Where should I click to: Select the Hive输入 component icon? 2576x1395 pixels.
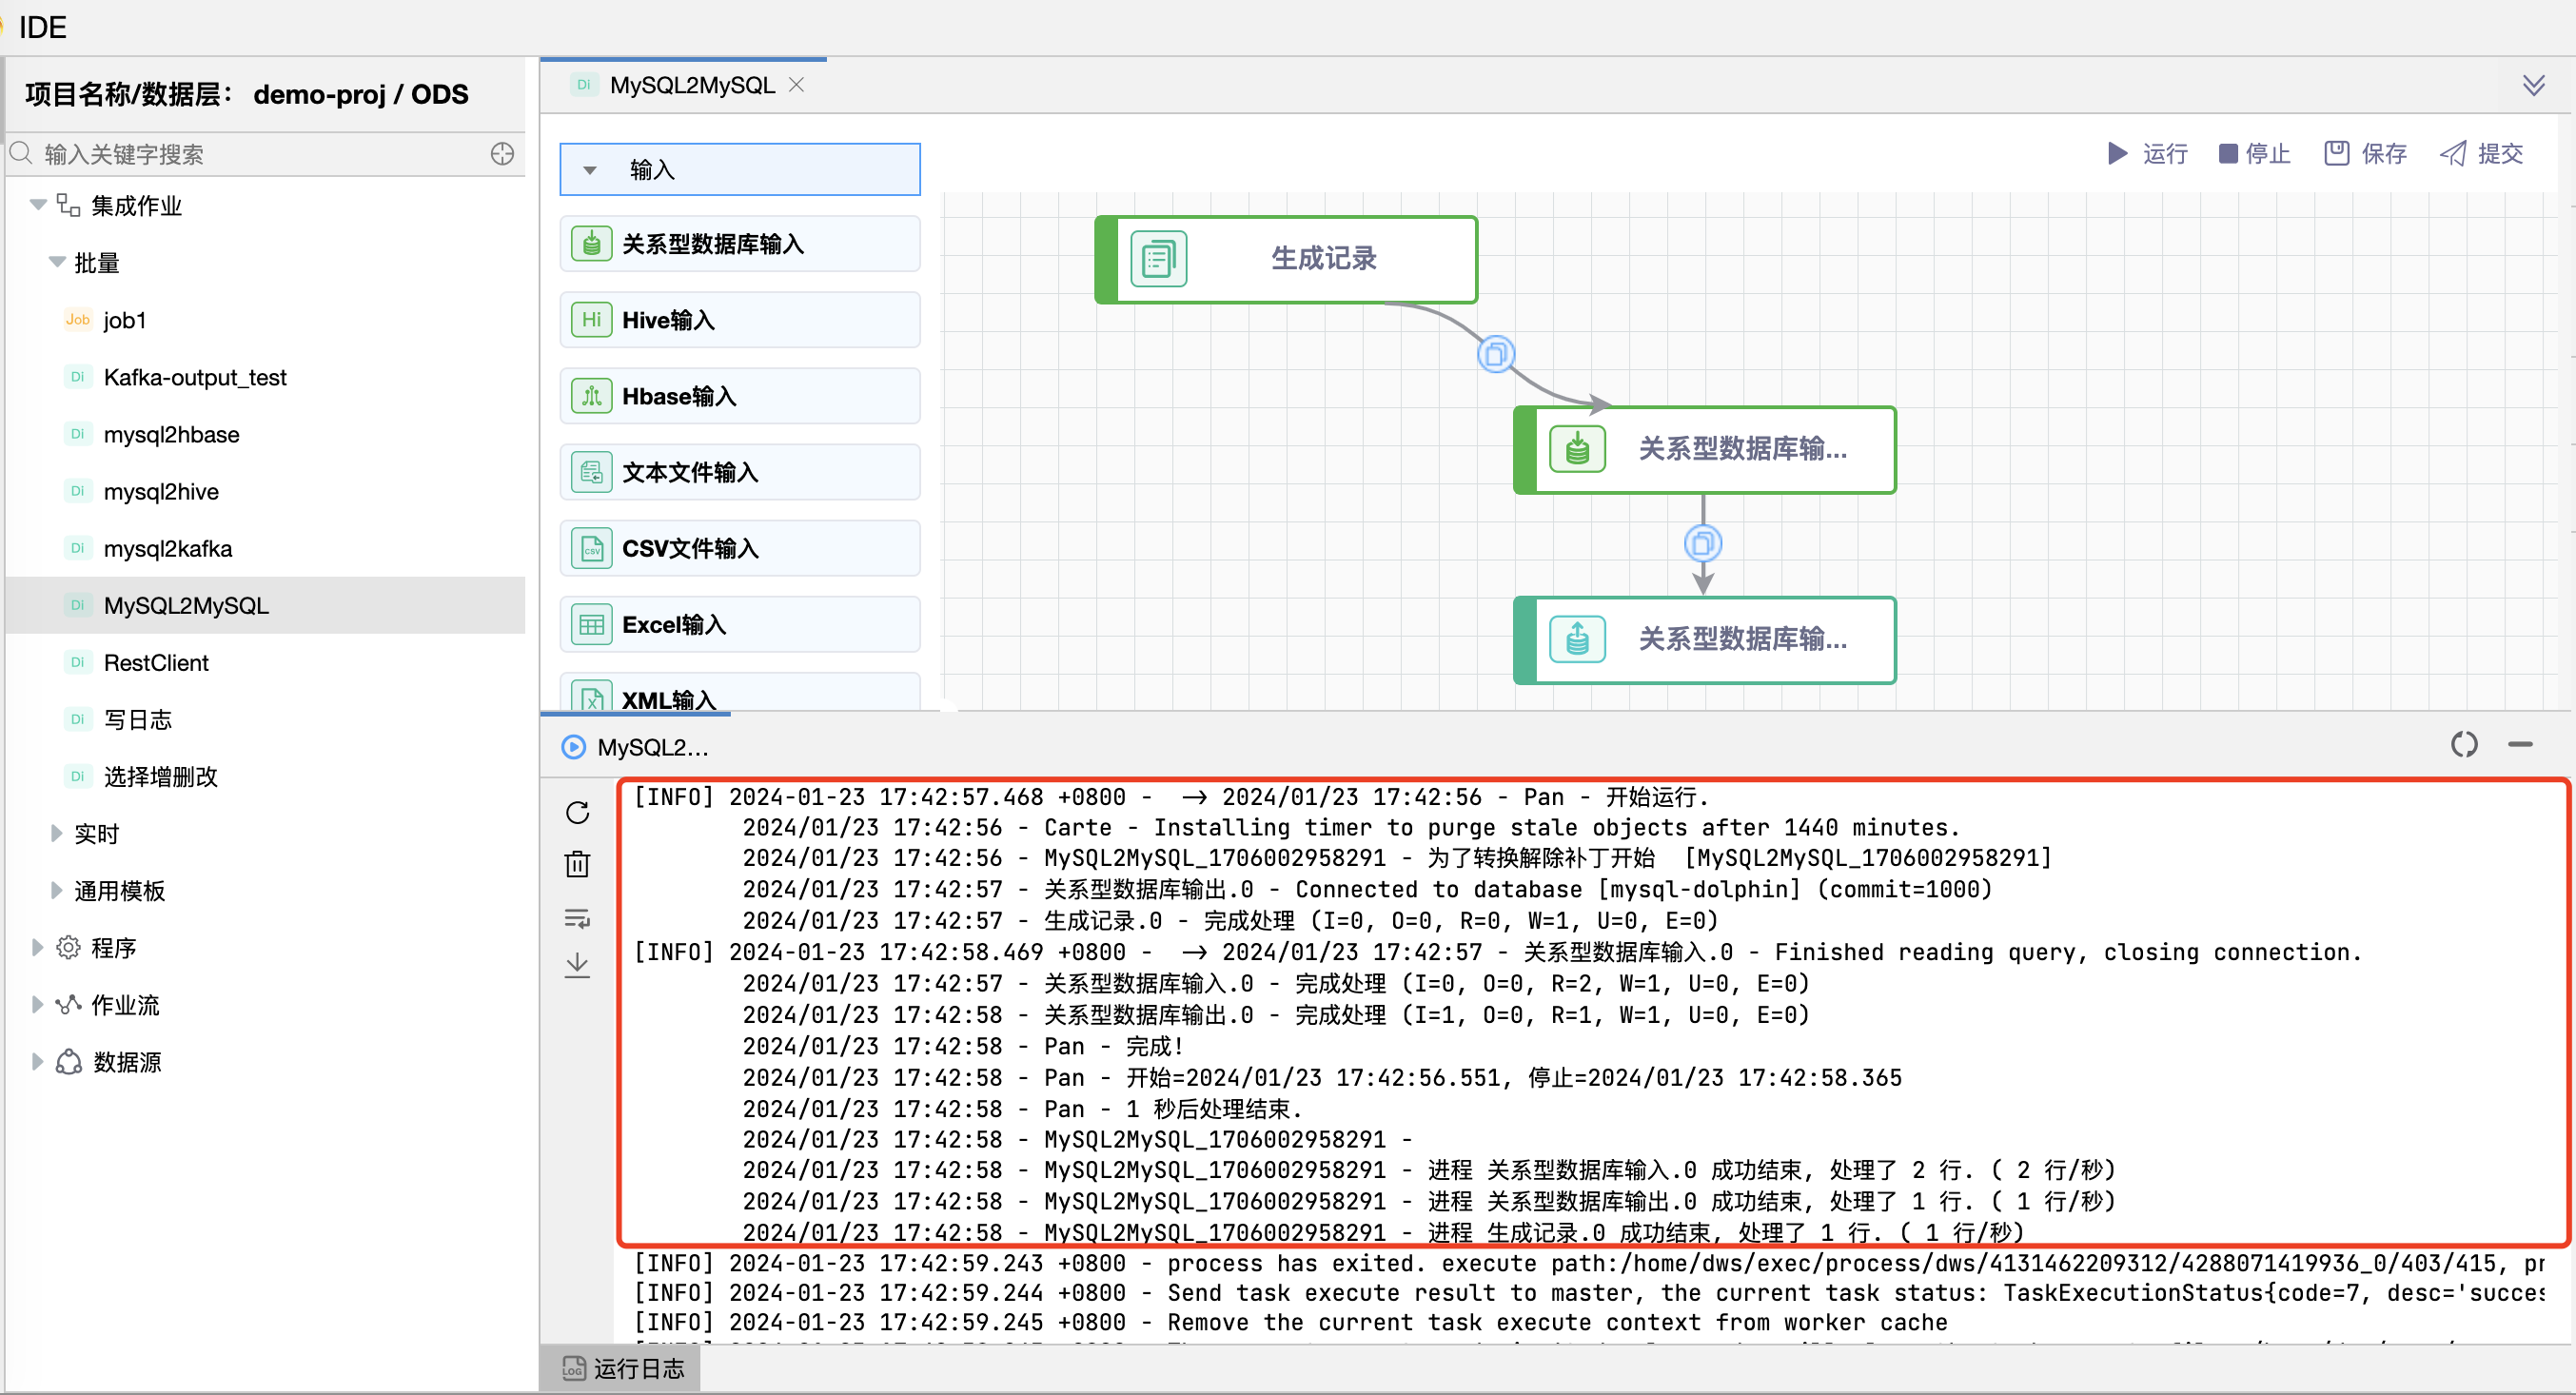pyautogui.click(x=591, y=319)
